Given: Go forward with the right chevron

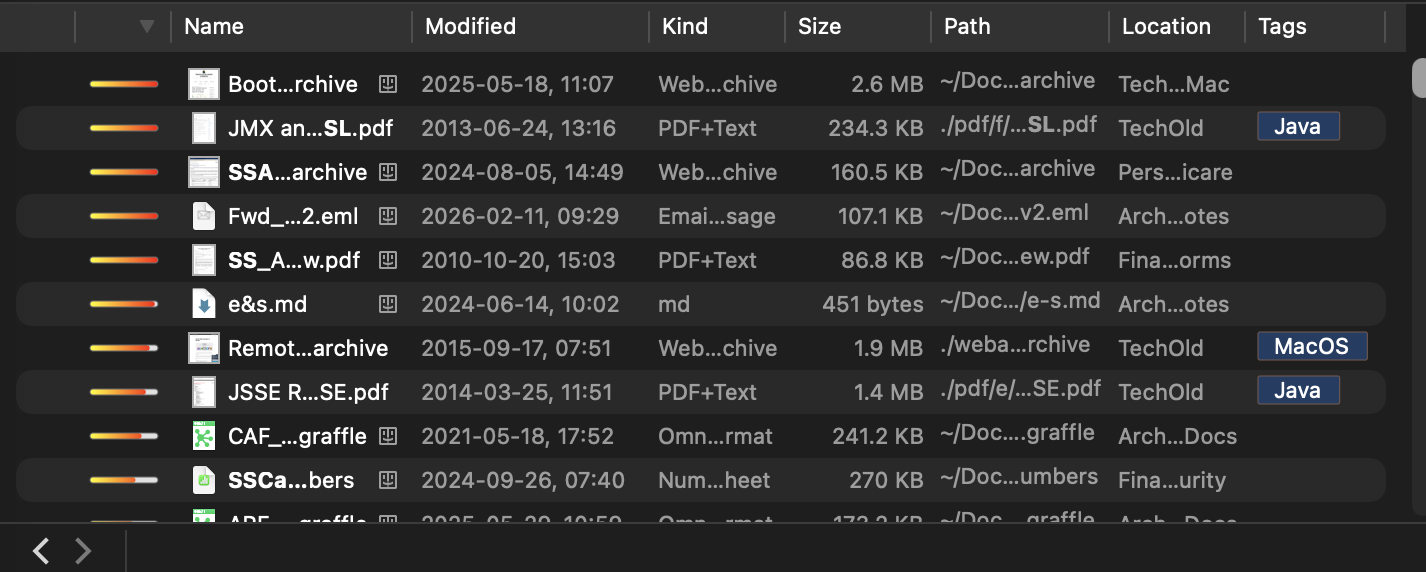Looking at the screenshot, I should pos(84,550).
